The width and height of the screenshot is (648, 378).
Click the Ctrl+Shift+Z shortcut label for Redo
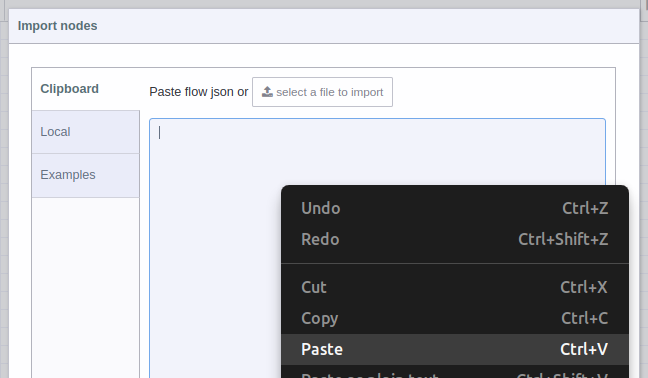click(x=563, y=239)
